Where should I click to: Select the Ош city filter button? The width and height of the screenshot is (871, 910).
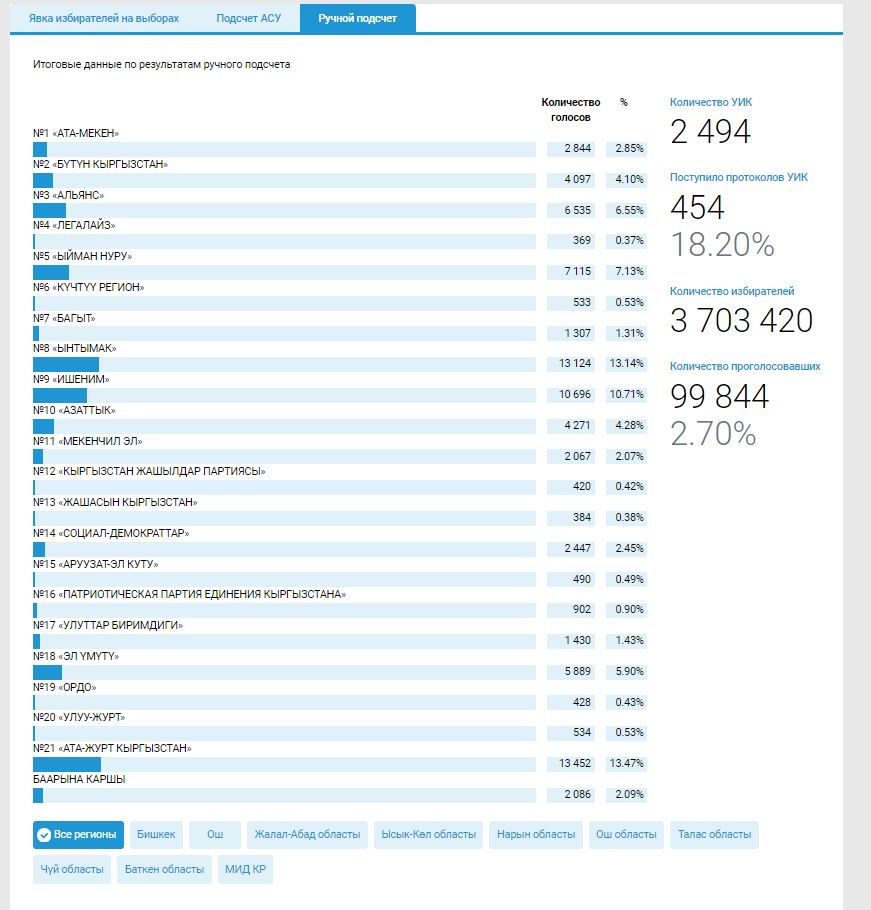point(215,835)
